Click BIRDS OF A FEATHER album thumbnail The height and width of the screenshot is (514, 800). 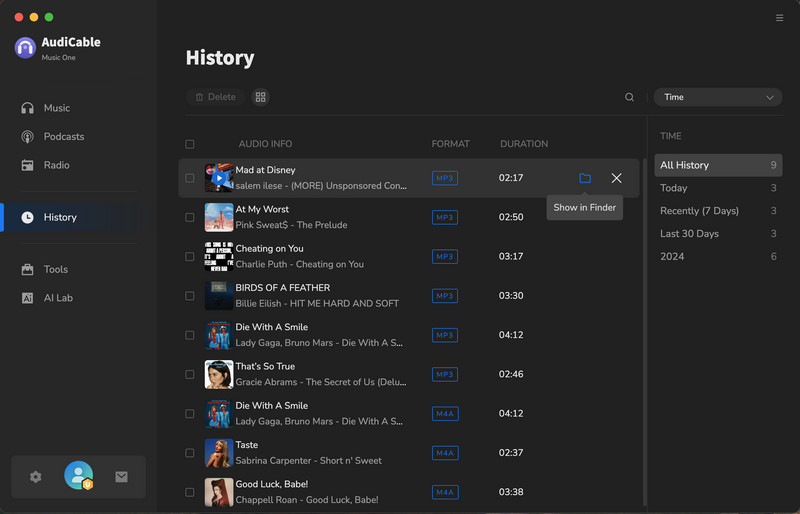[x=219, y=296]
